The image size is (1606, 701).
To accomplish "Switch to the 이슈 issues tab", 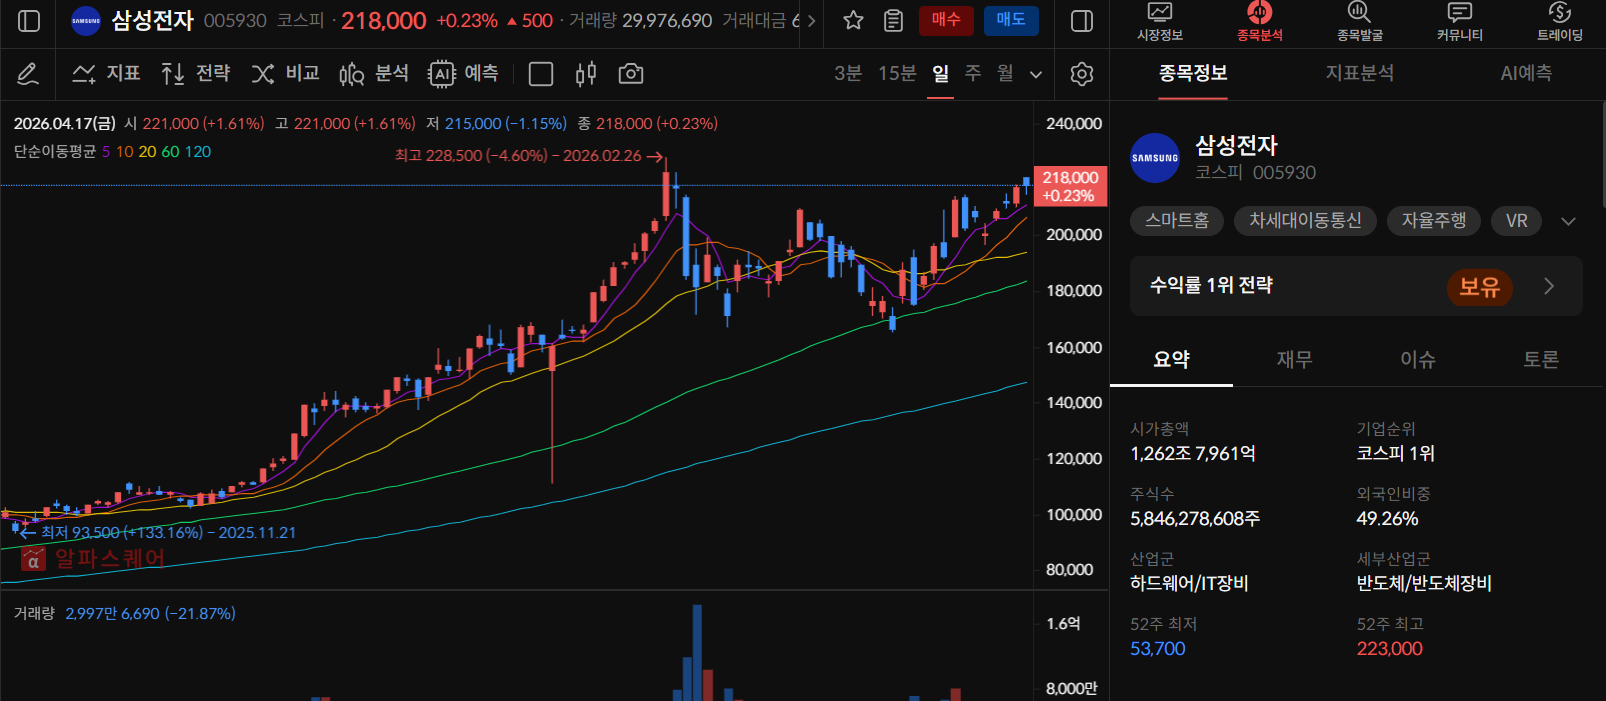I will tap(1418, 360).
